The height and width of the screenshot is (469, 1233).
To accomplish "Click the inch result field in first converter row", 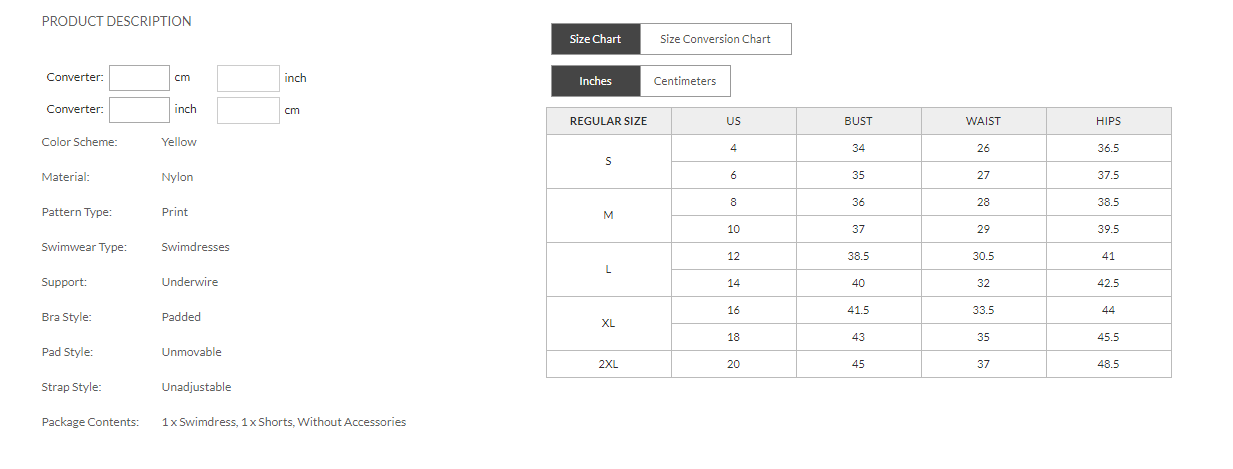I will click(x=248, y=78).
